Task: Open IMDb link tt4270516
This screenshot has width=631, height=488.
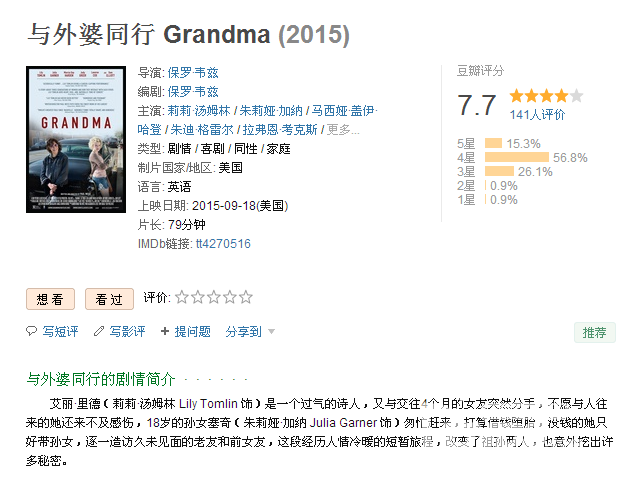Action: [223, 243]
